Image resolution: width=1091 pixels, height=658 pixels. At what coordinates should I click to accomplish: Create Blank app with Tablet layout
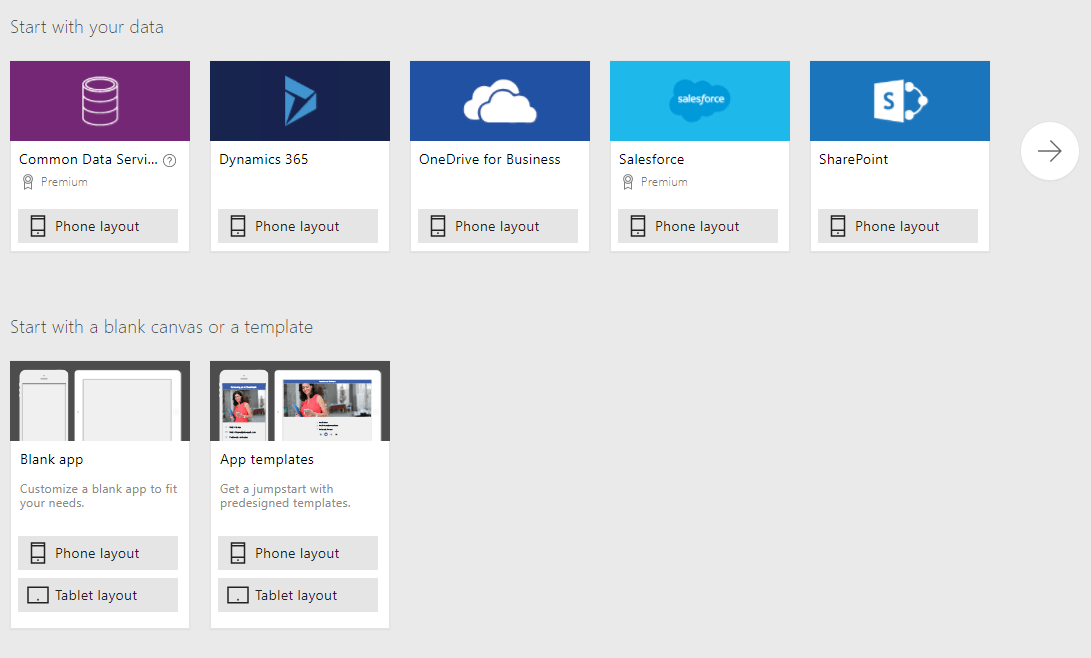point(98,595)
